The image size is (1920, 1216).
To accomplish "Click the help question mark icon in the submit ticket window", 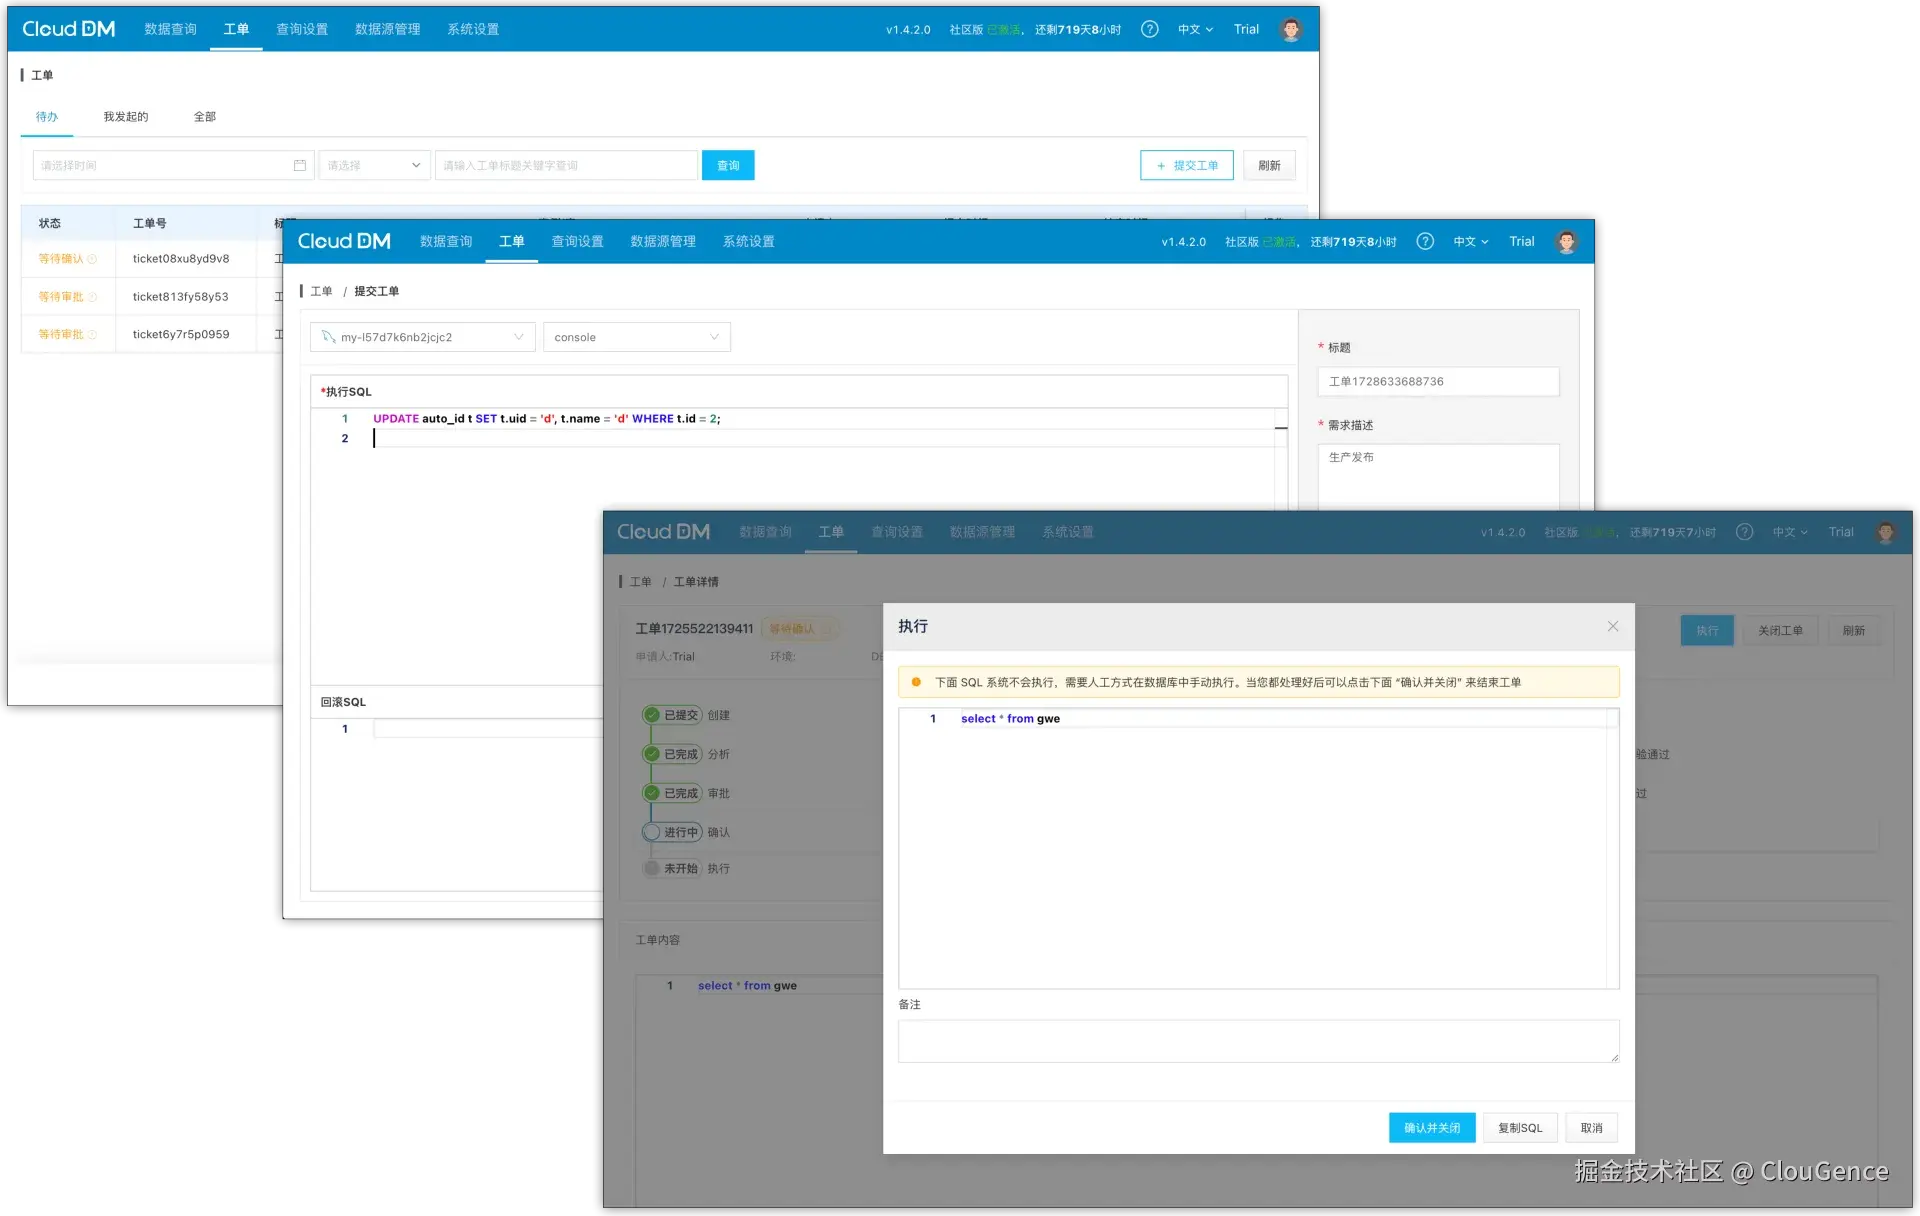I will [1425, 241].
